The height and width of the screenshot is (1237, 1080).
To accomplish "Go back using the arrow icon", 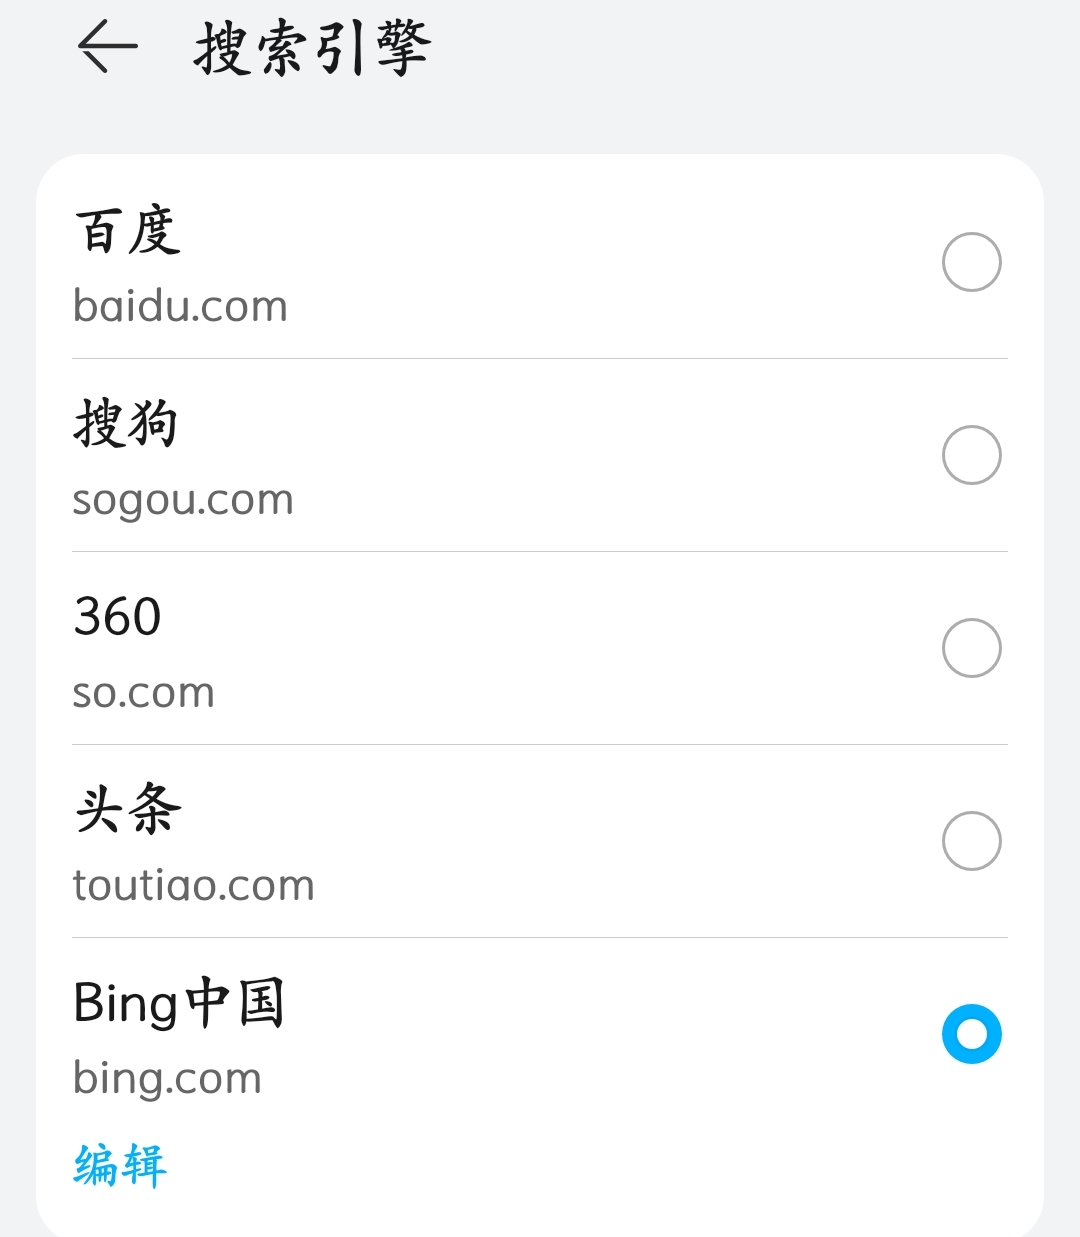I will (107, 47).
